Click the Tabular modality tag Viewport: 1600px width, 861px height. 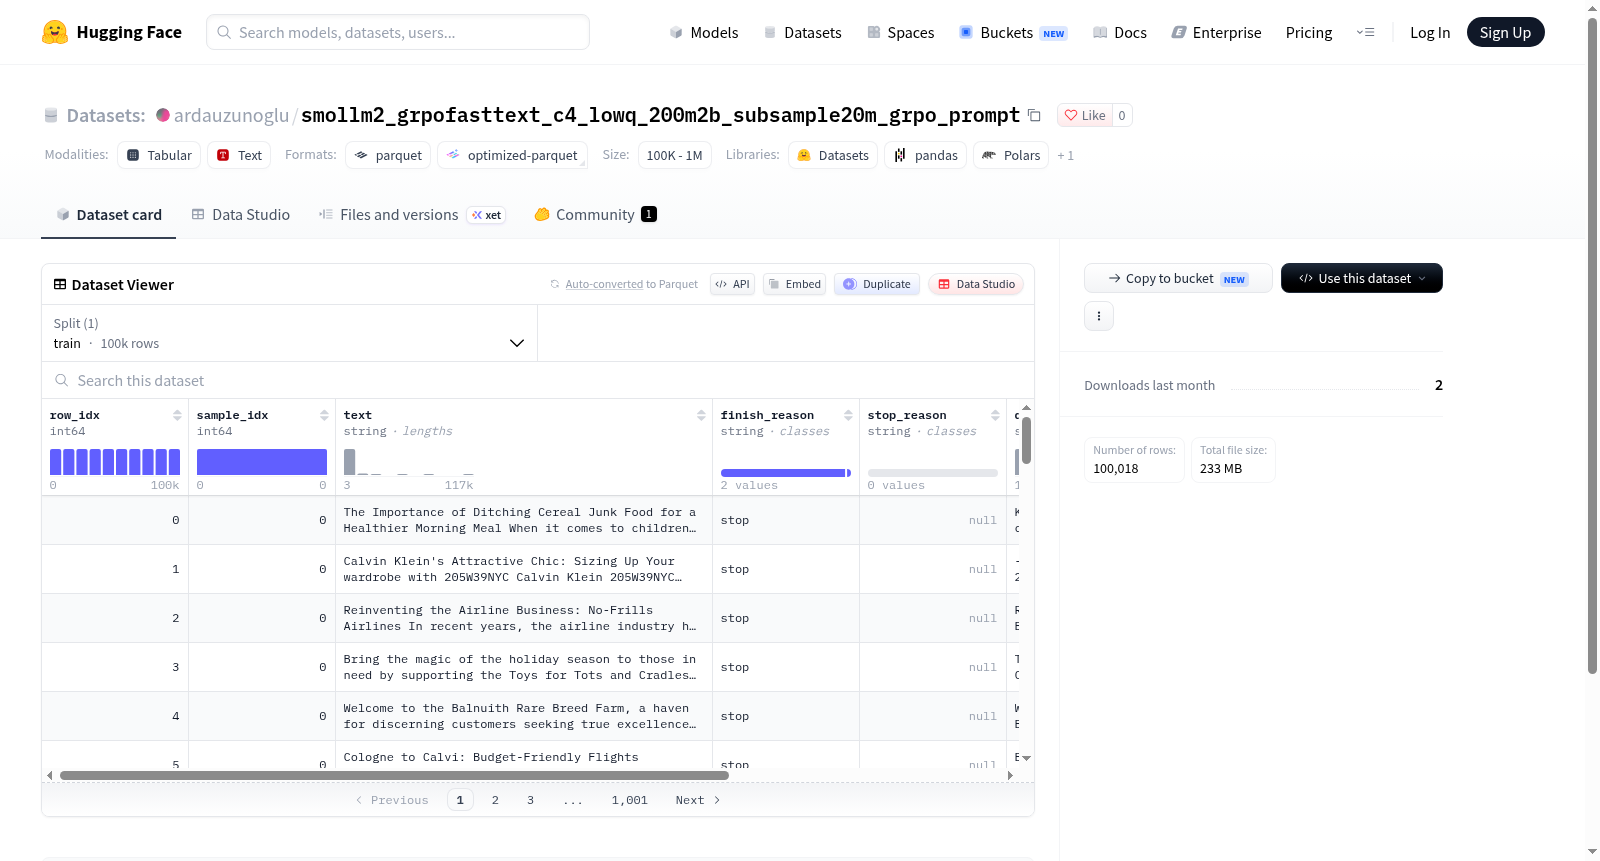(159, 155)
